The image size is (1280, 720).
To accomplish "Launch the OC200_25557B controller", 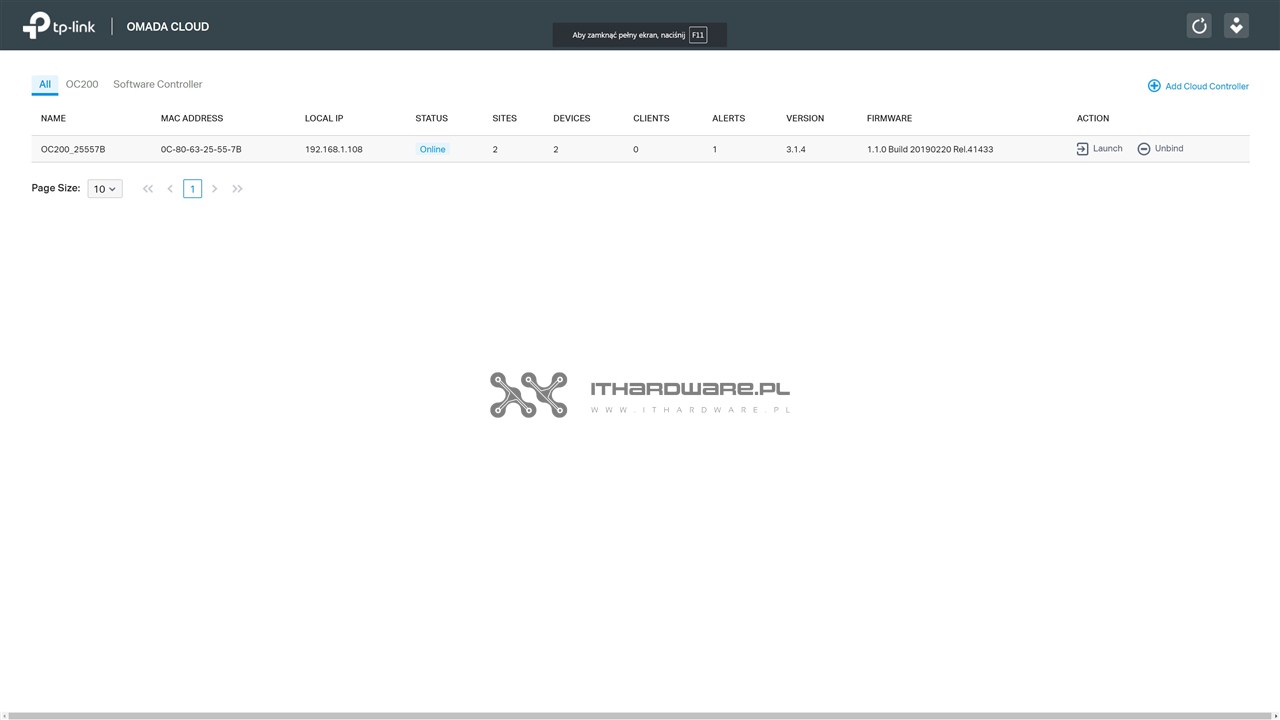I will (x=1100, y=149).
